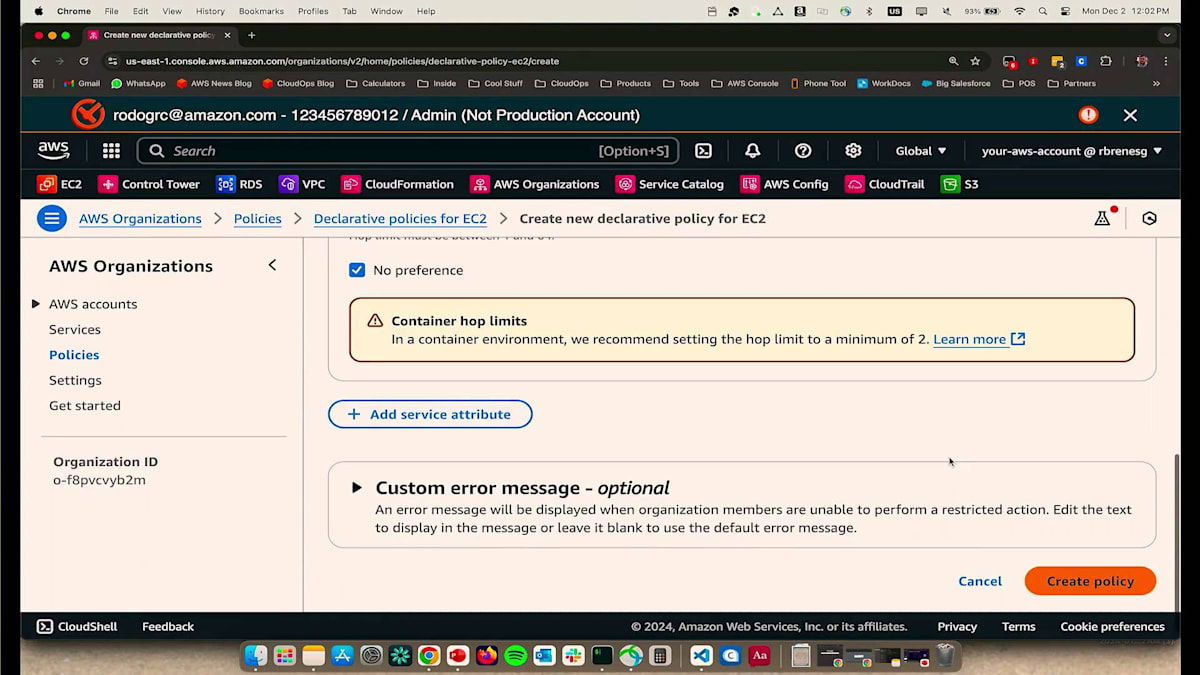Select Policies in the sidebar

pos(74,355)
